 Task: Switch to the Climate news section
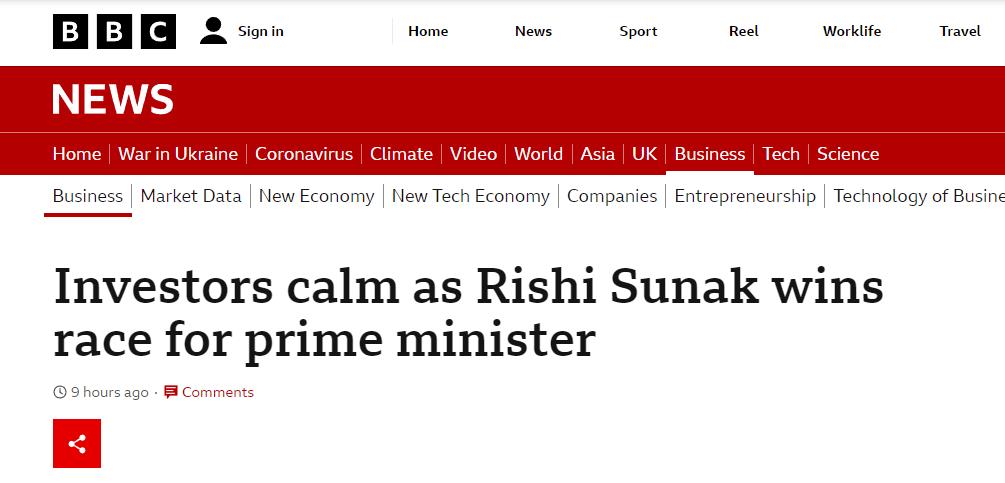(401, 154)
